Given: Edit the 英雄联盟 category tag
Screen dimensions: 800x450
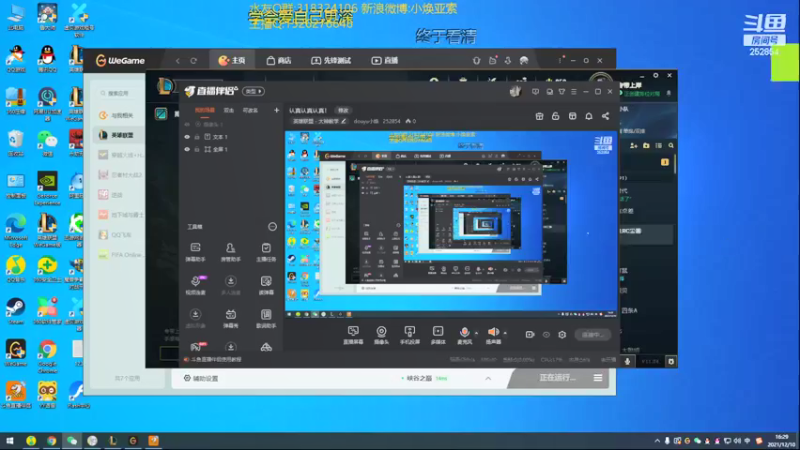Looking at the screenshot, I should coord(319,121).
